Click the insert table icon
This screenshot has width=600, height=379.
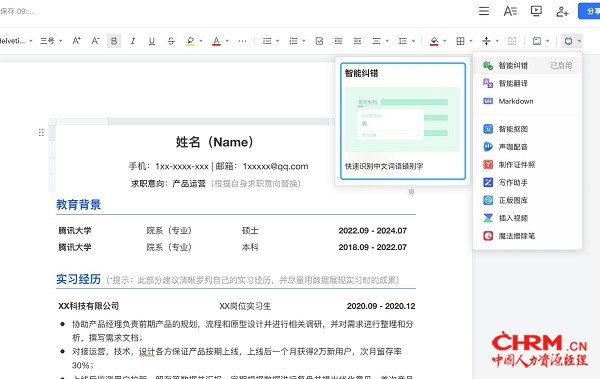coord(460,41)
